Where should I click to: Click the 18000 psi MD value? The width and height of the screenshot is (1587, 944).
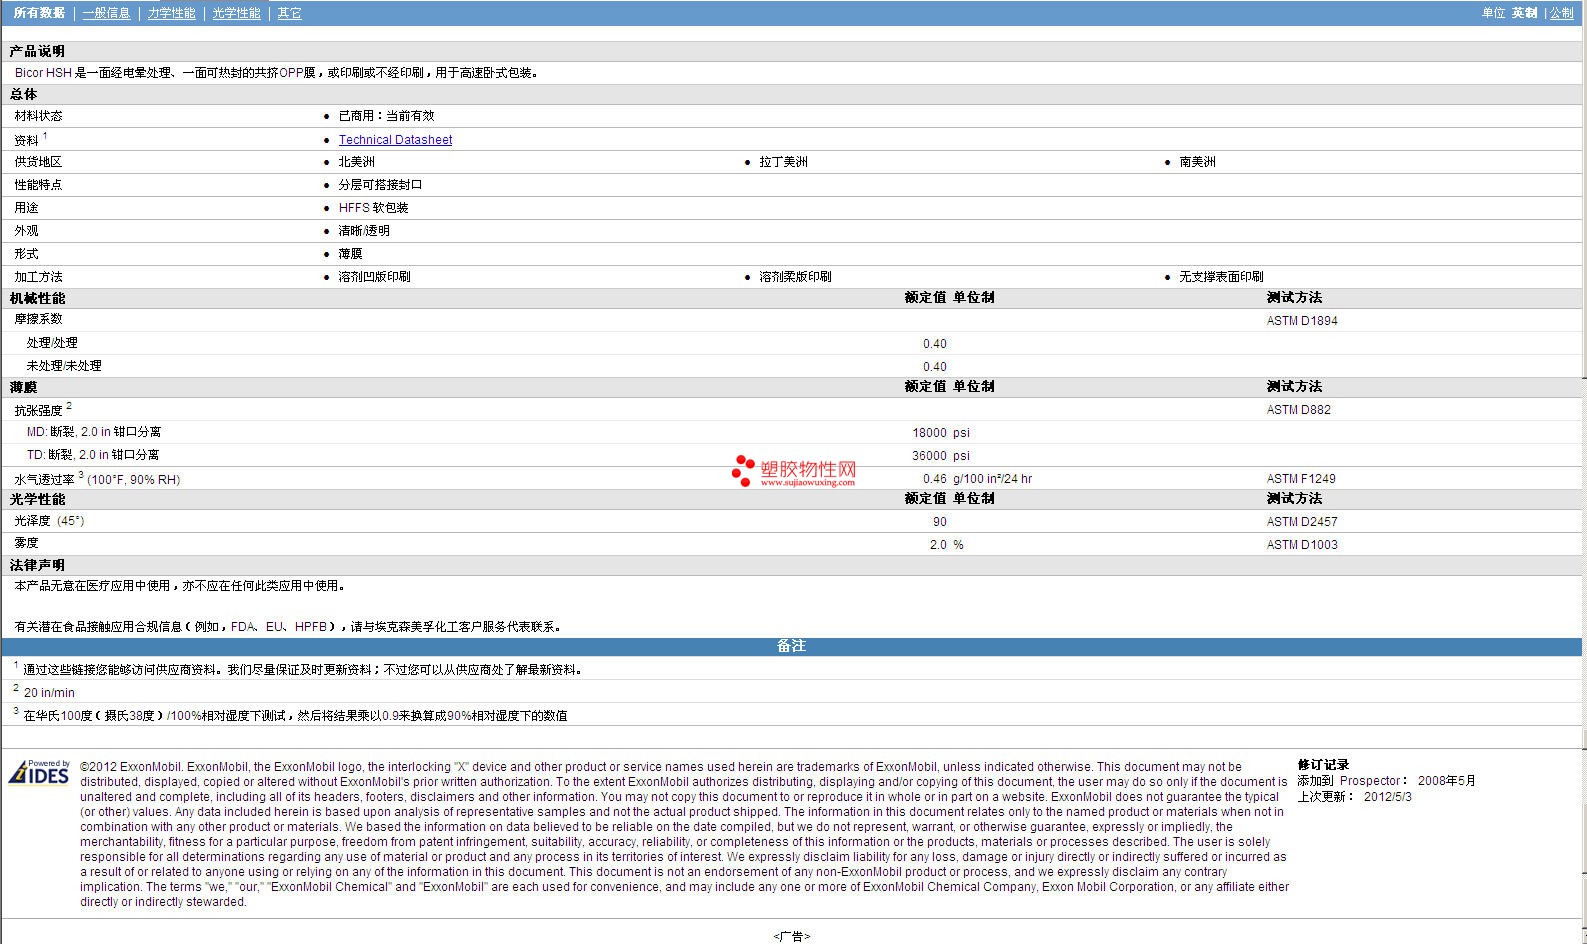pyautogui.click(x=941, y=433)
